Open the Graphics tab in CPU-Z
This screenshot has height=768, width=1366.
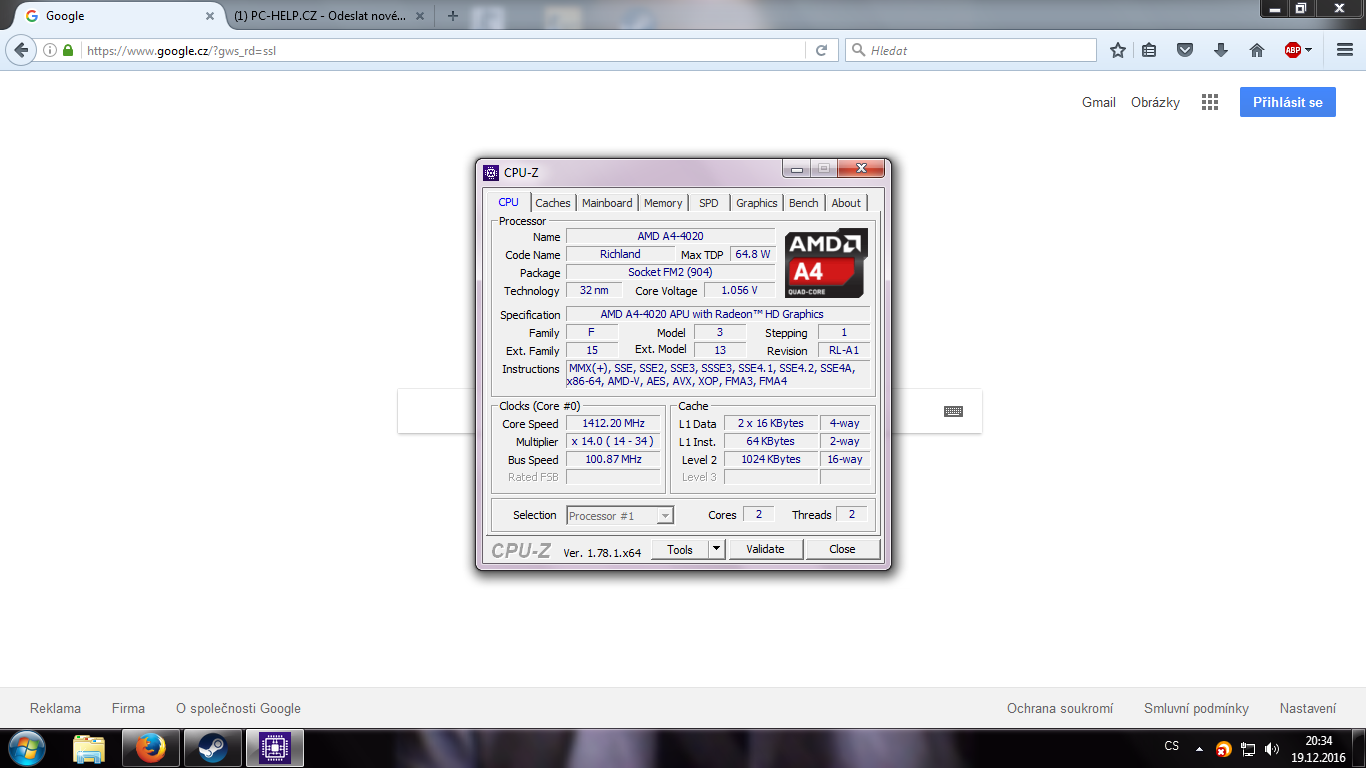757,203
